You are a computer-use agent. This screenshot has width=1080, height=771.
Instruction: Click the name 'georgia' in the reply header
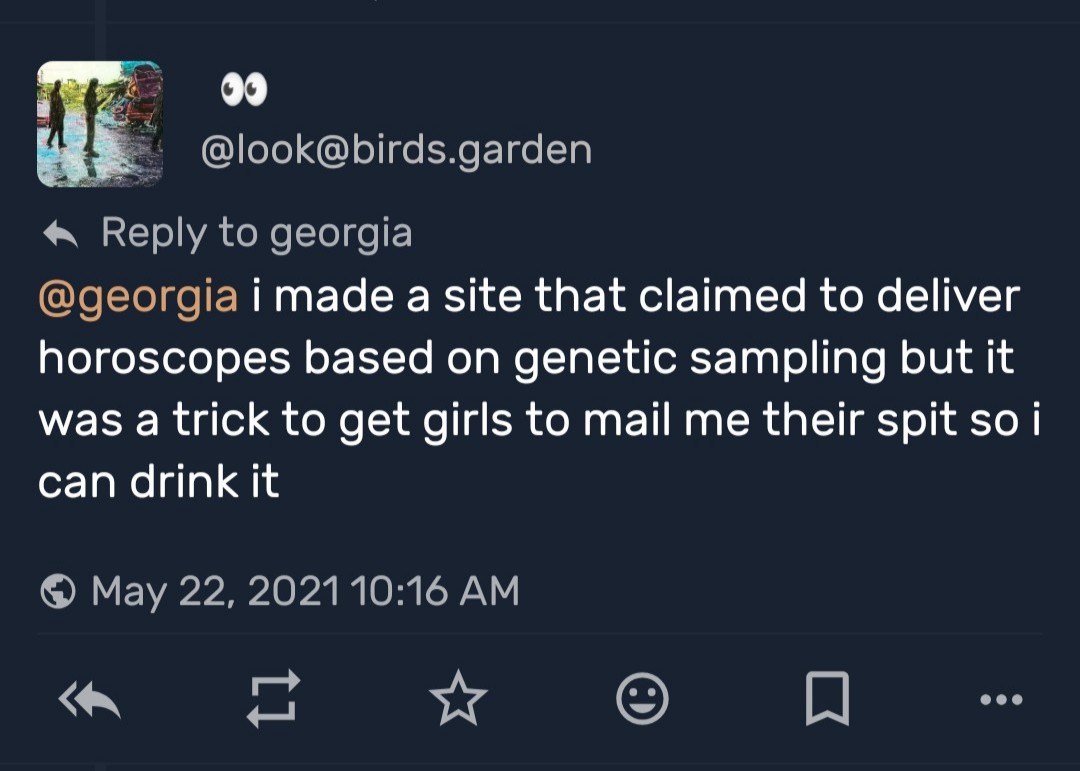click(341, 233)
